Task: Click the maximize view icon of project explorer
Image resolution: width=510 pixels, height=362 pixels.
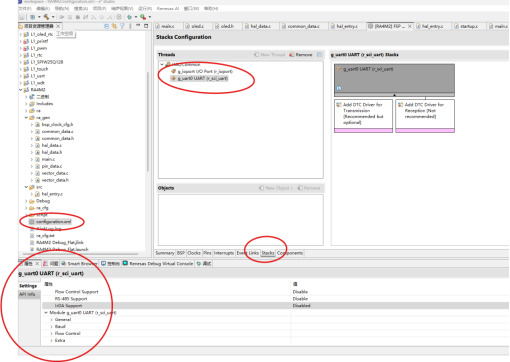Action: point(146,26)
